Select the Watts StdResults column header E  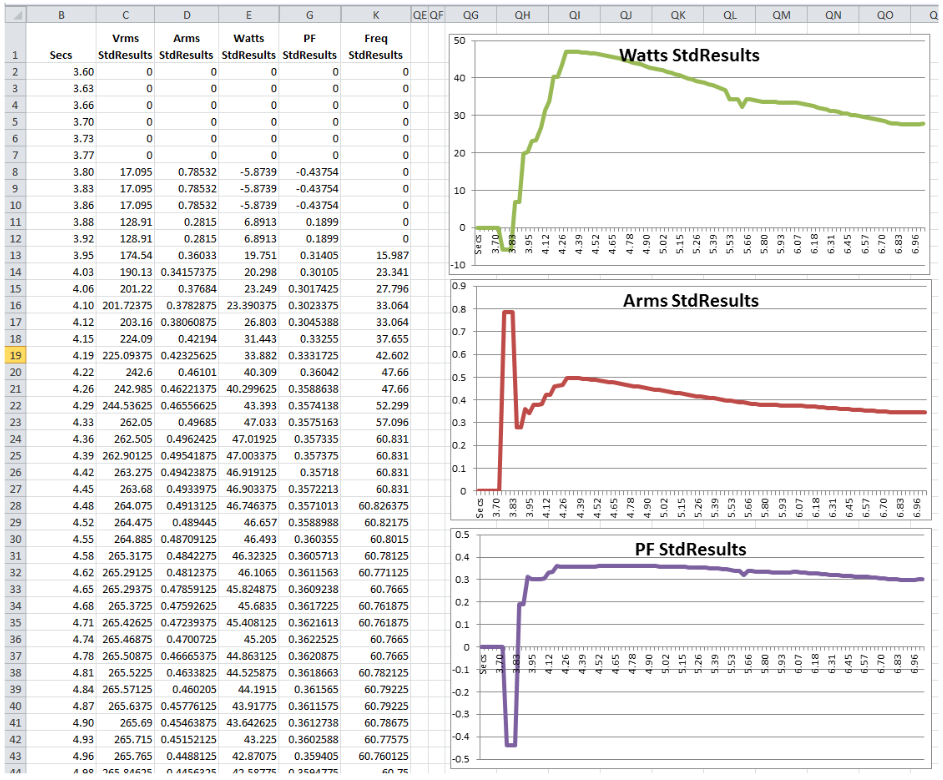coord(248,15)
